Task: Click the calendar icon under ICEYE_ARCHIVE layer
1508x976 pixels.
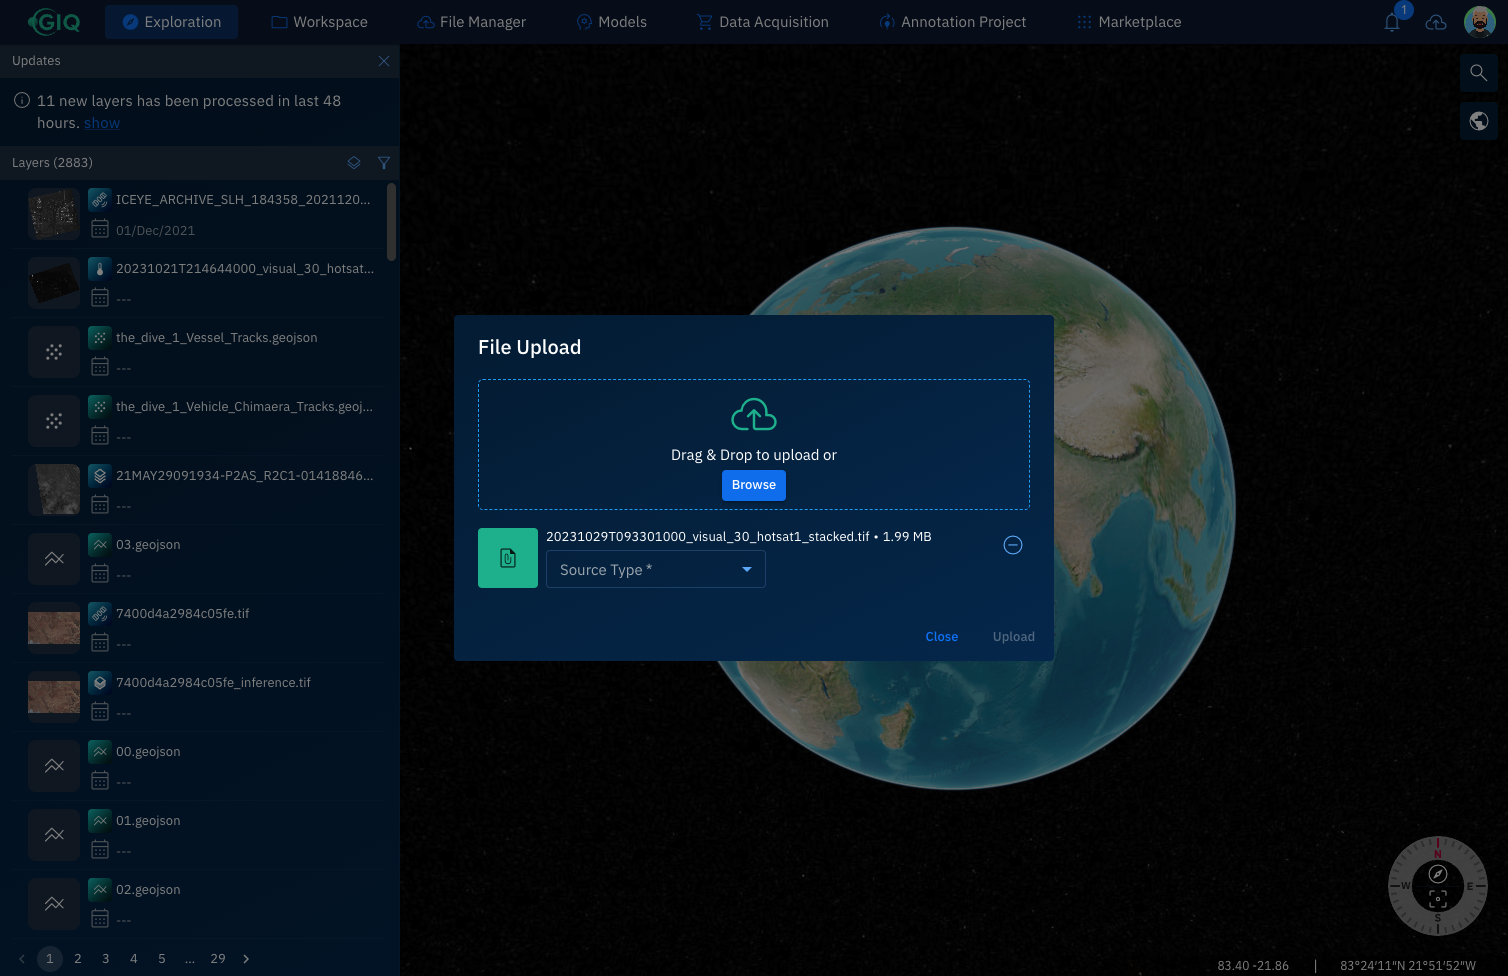Action: [99, 230]
